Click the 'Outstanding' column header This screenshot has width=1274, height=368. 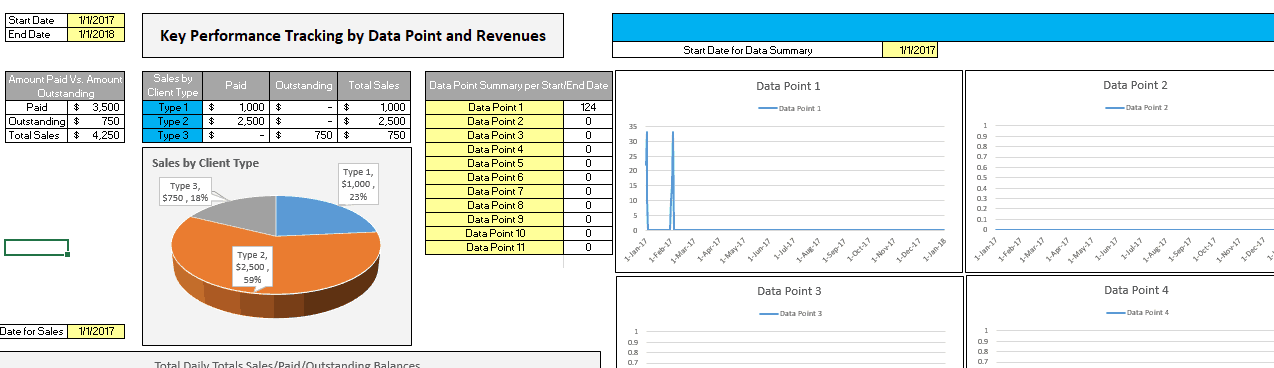(304, 86)
